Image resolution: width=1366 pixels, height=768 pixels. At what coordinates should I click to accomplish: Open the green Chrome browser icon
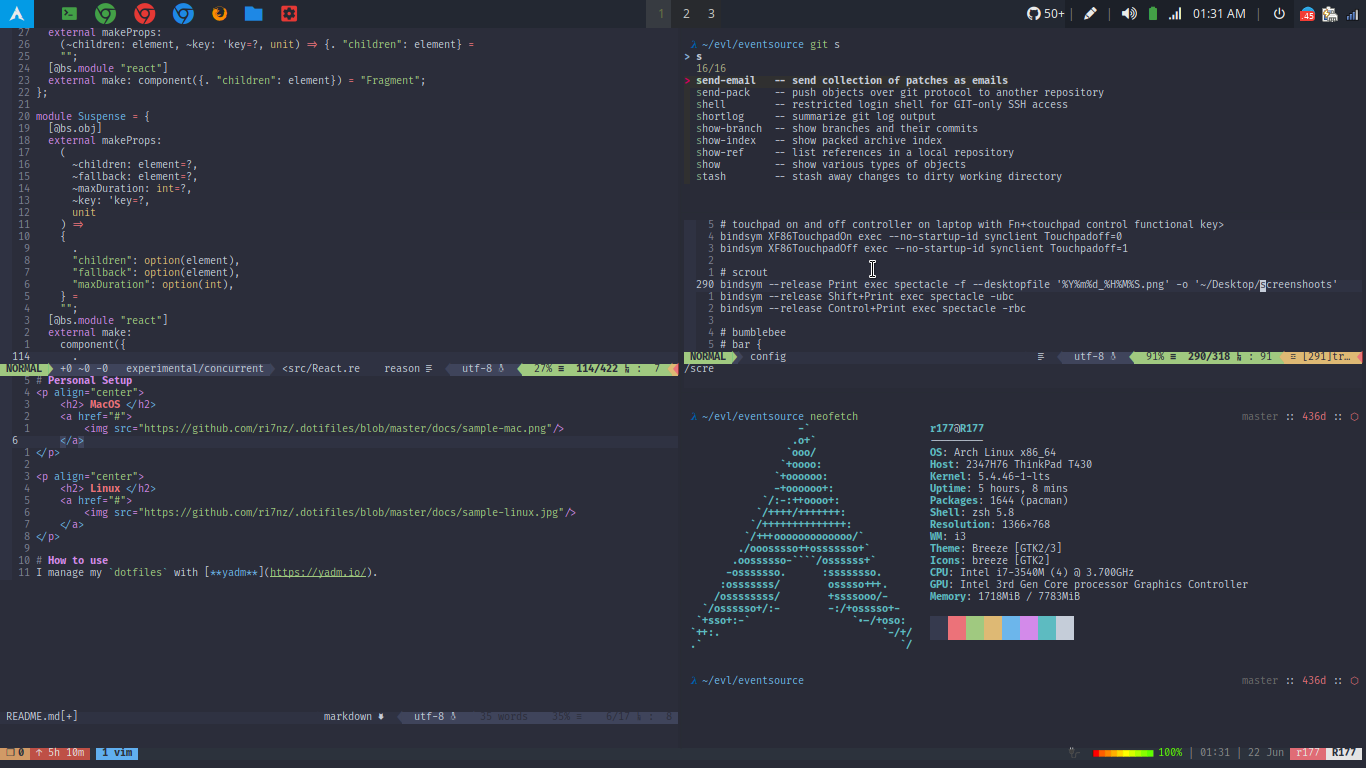point(105,13)
